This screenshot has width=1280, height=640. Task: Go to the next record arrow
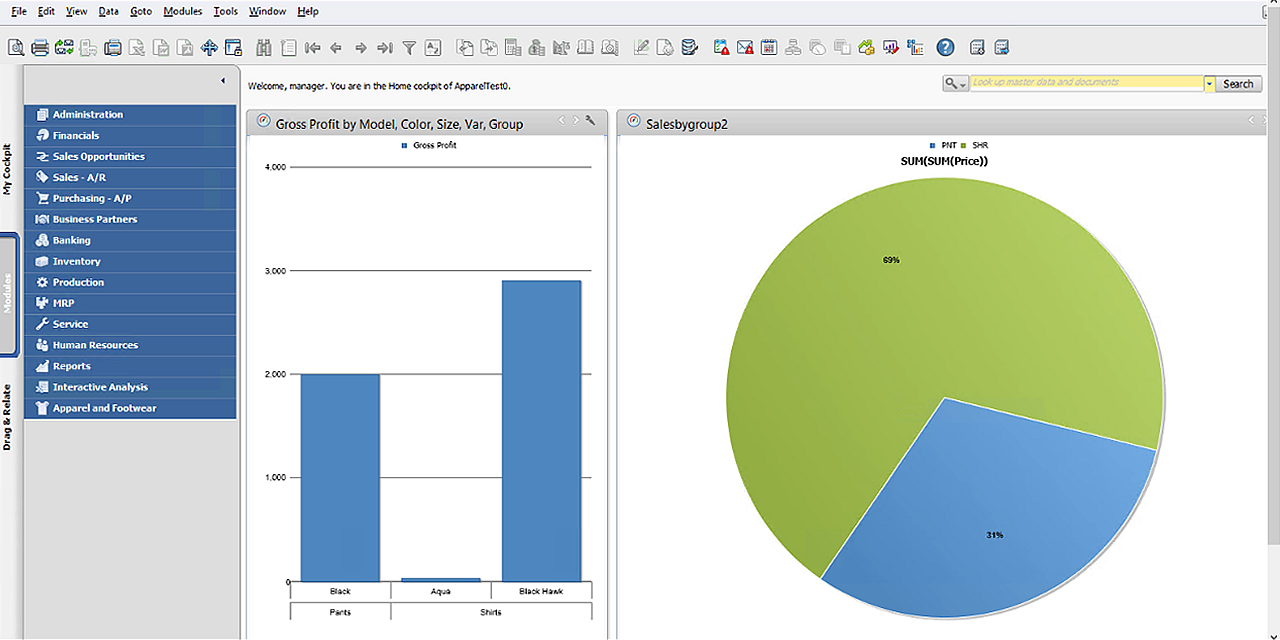(x=361, y=47)
